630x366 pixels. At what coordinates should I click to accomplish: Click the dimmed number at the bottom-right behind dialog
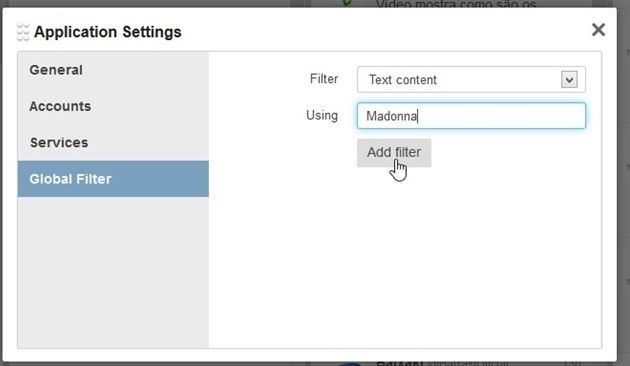(x=572, y=363)
